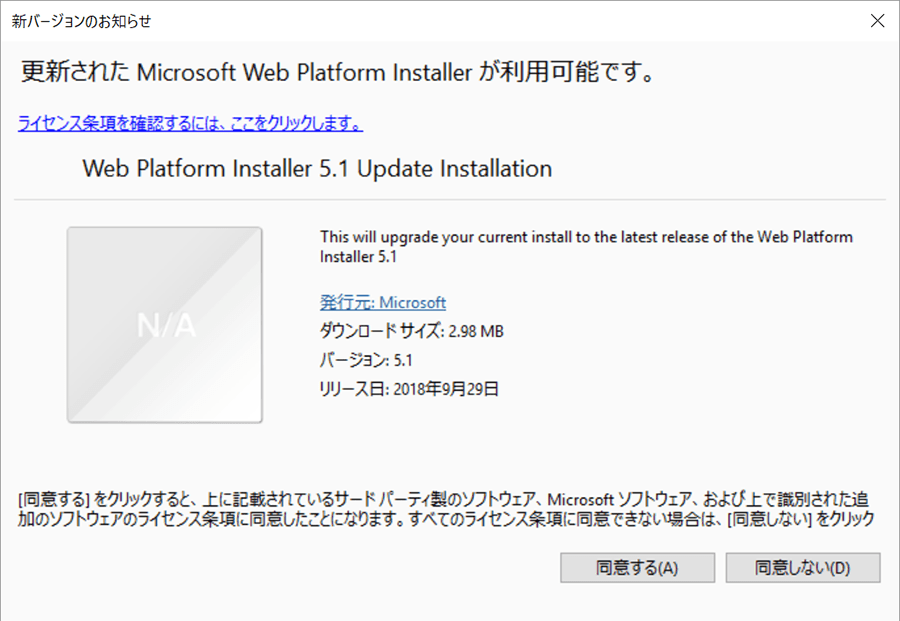Open the 発行元: Microsoft publisher link
900x621 pixels.
tap(383, 302)
